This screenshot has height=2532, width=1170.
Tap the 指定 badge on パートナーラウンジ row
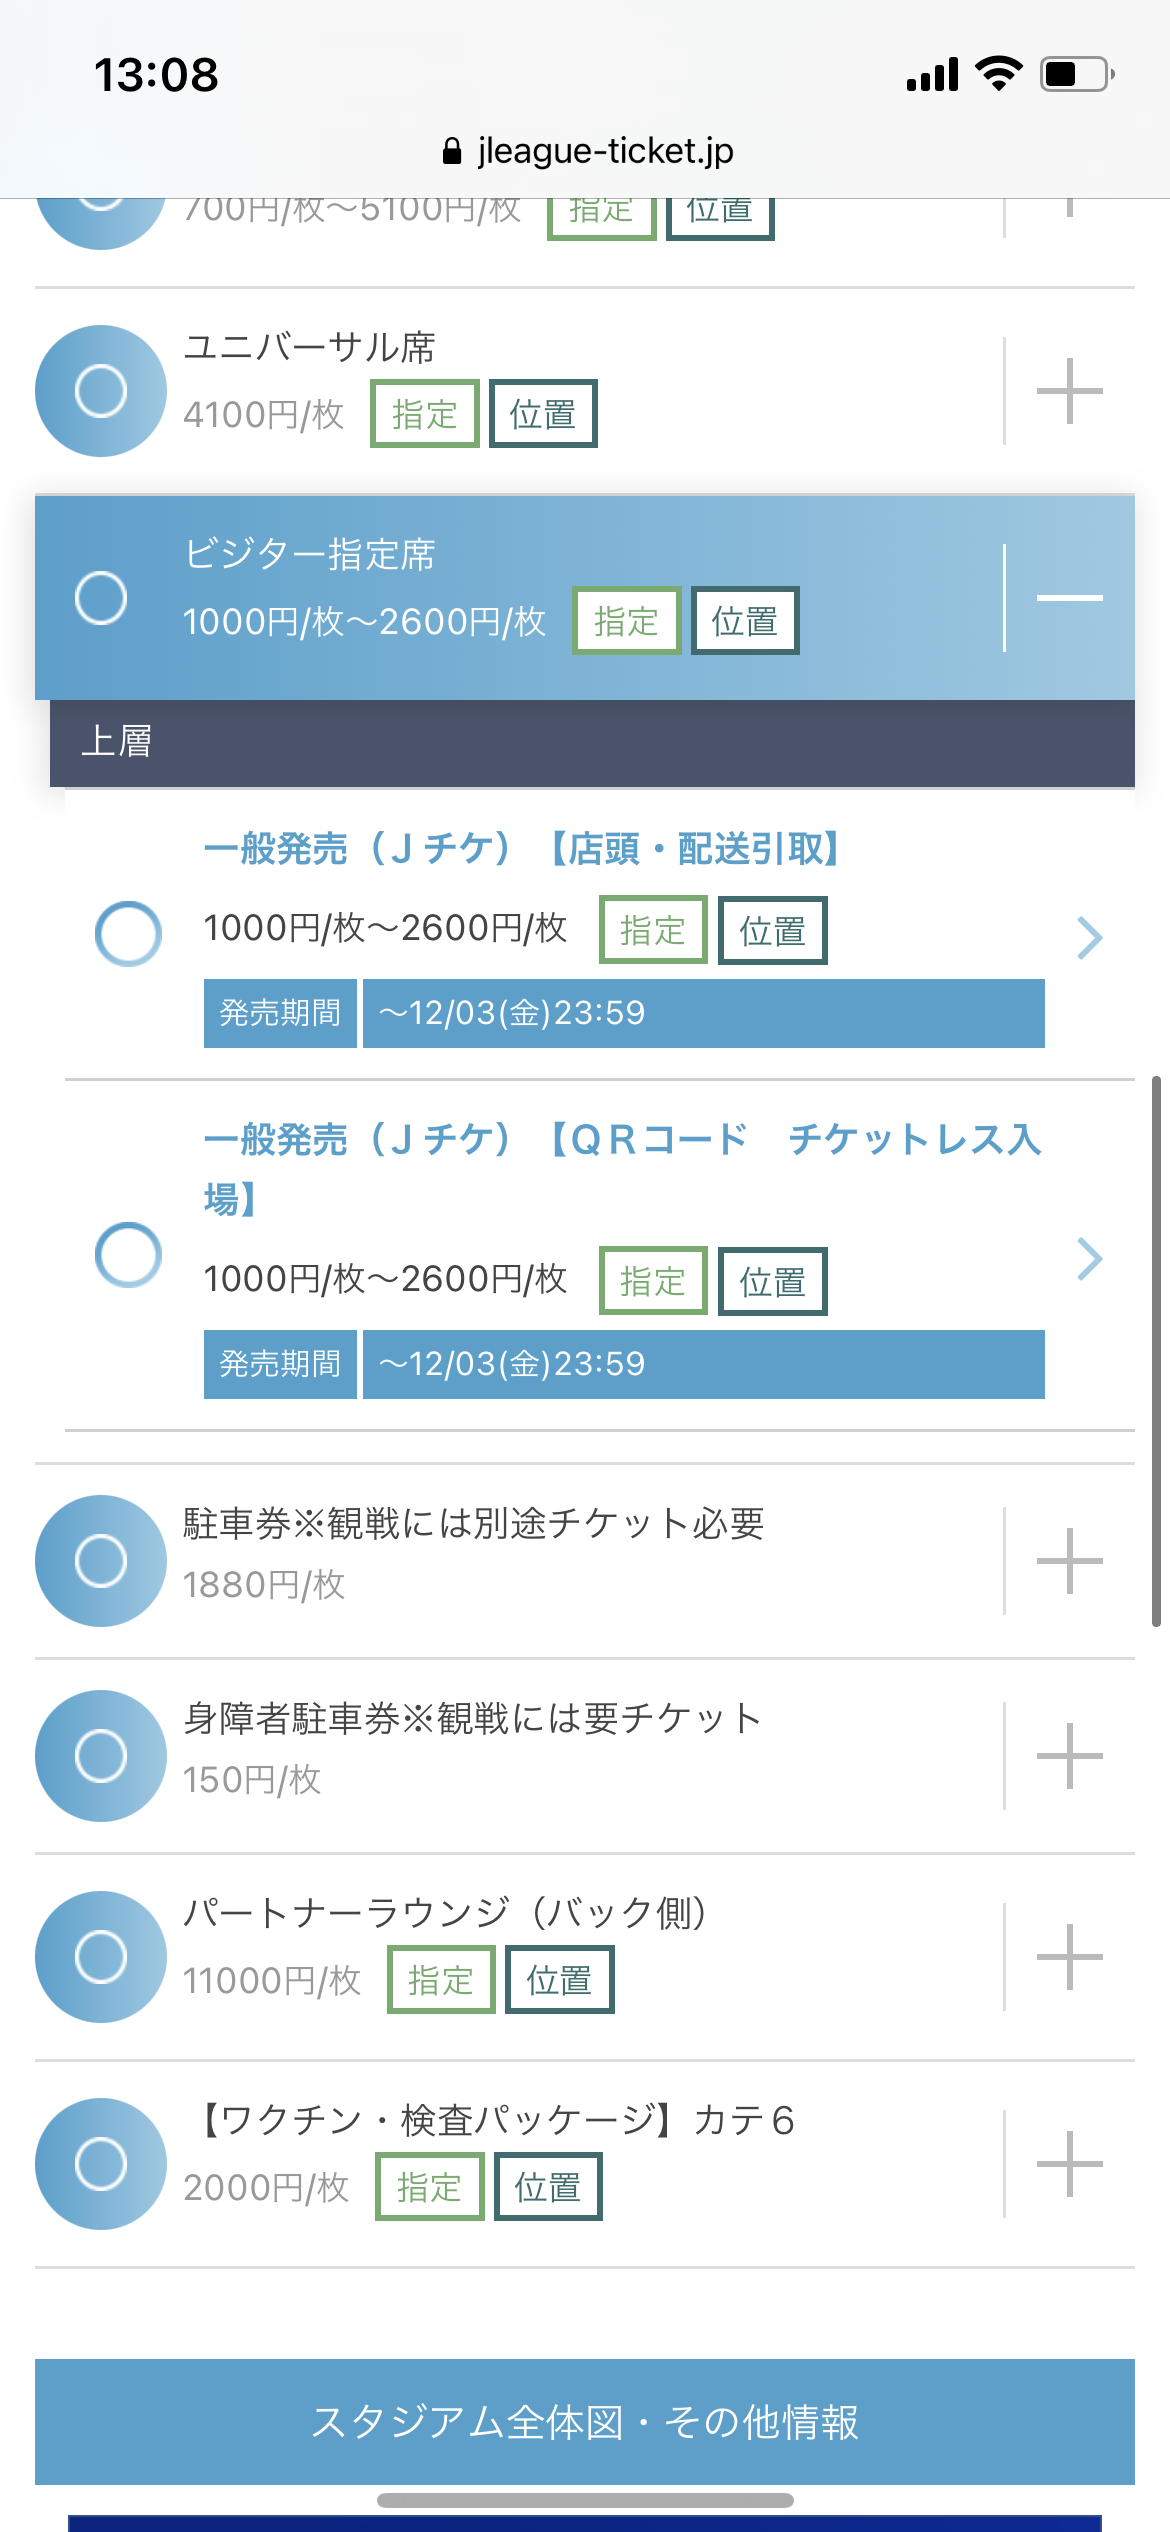[441, 1980]
